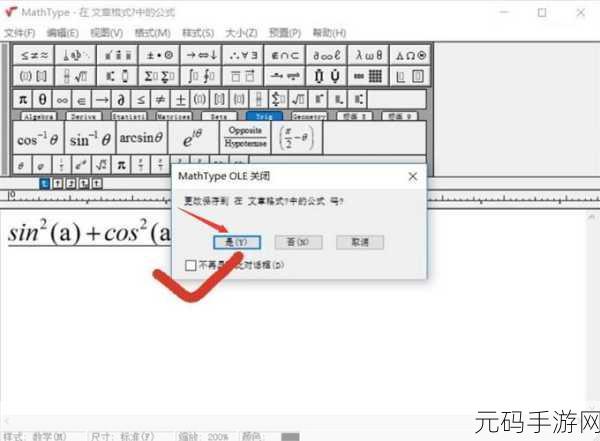Insert the sin⁻¹θ expression

[90, 138]
